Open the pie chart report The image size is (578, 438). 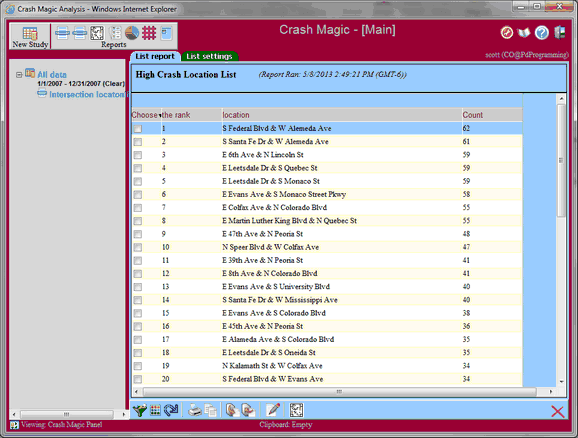132,33
